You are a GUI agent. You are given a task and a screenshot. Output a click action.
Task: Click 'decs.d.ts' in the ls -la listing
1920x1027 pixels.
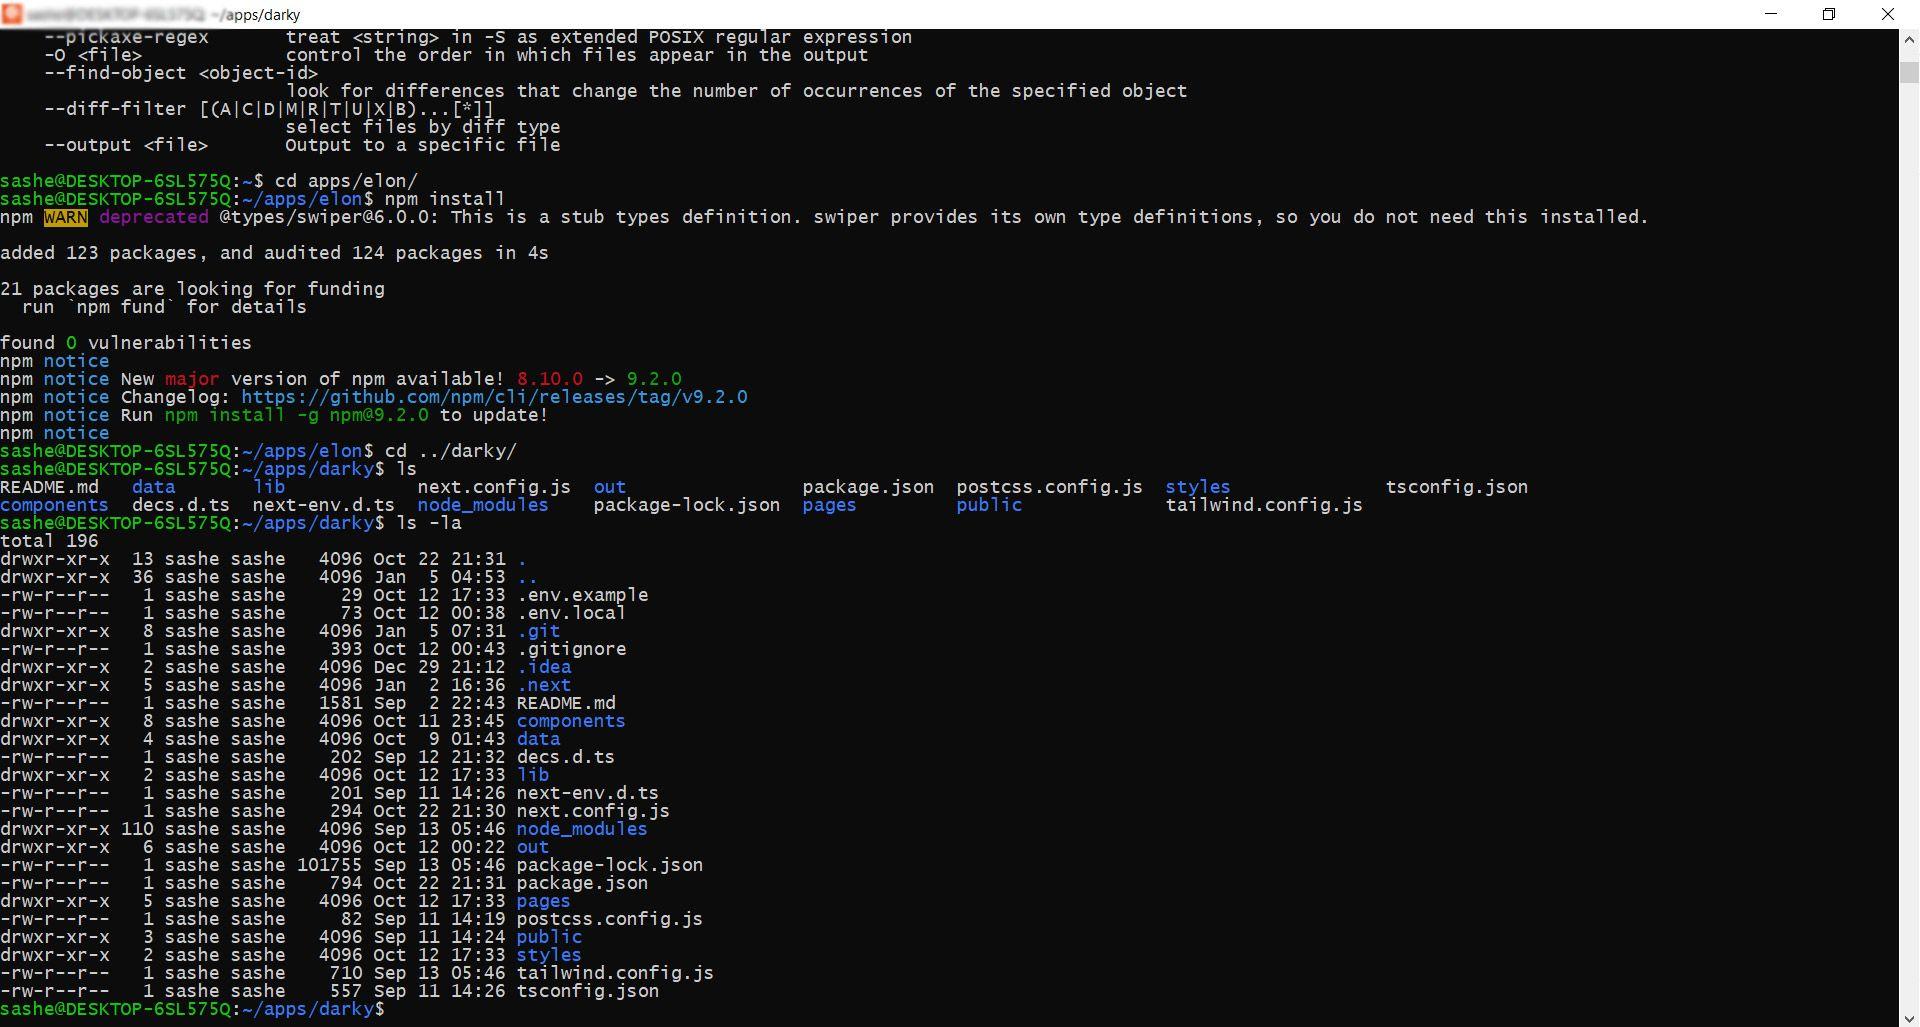click(566, 757)
